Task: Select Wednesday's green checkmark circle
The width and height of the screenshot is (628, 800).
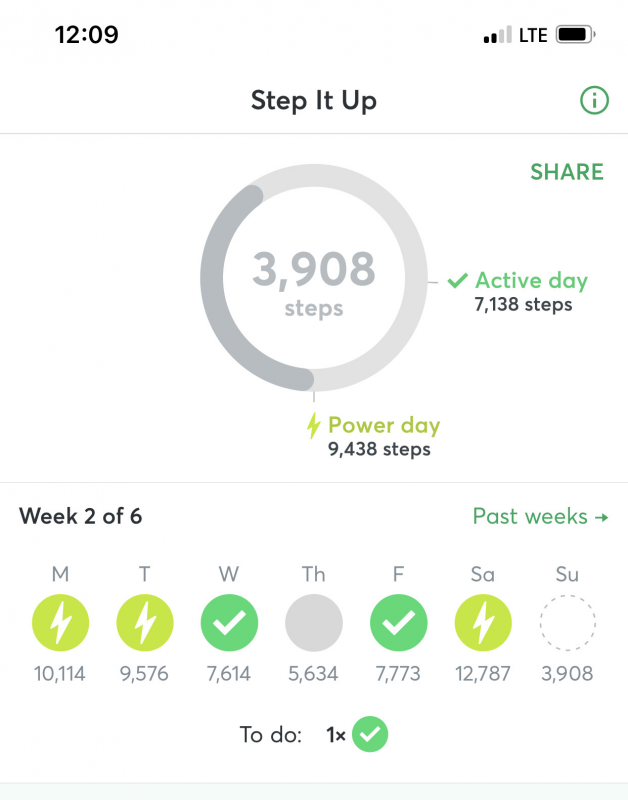Action: pyautogui.click(x=230, y=622)
